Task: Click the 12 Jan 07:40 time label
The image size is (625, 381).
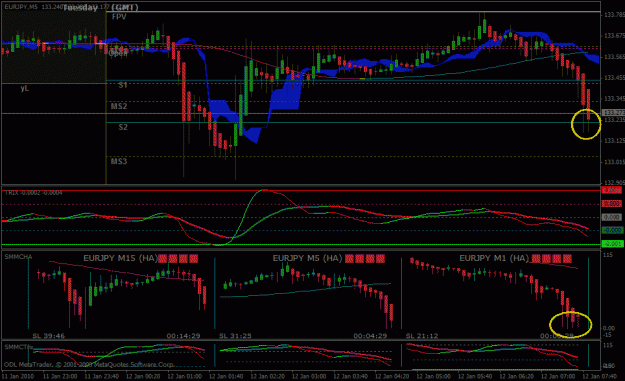Action: (599, 376)
